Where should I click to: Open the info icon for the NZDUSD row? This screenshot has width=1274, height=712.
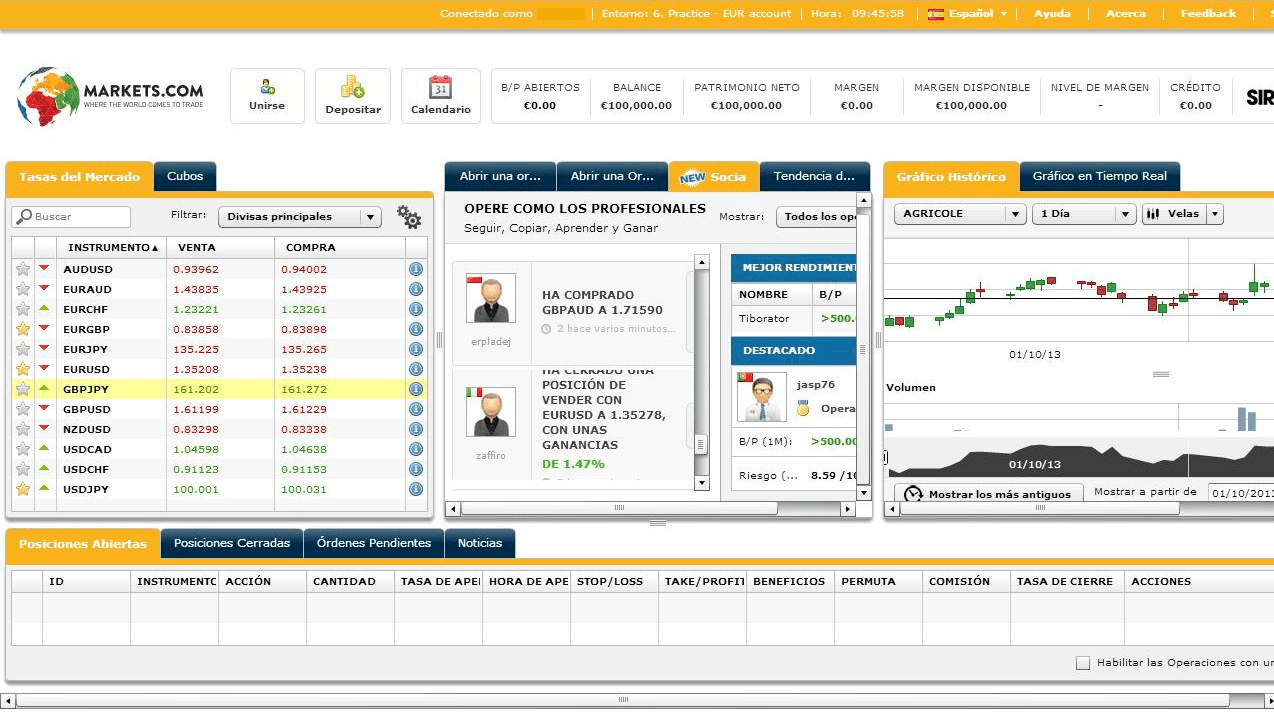point(416,429)
